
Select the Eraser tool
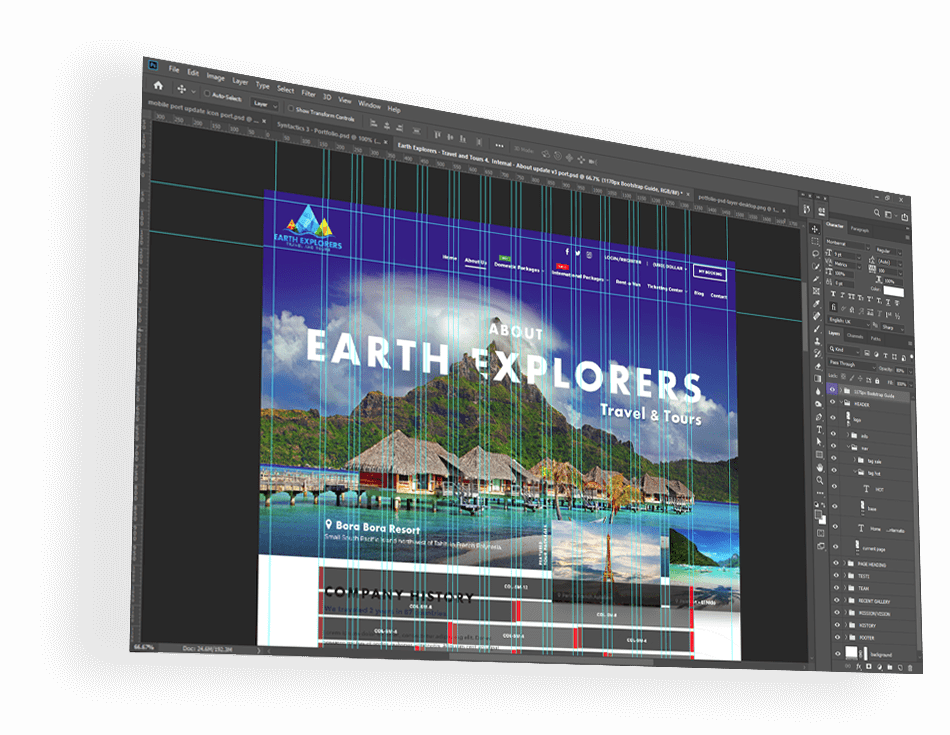818,366
